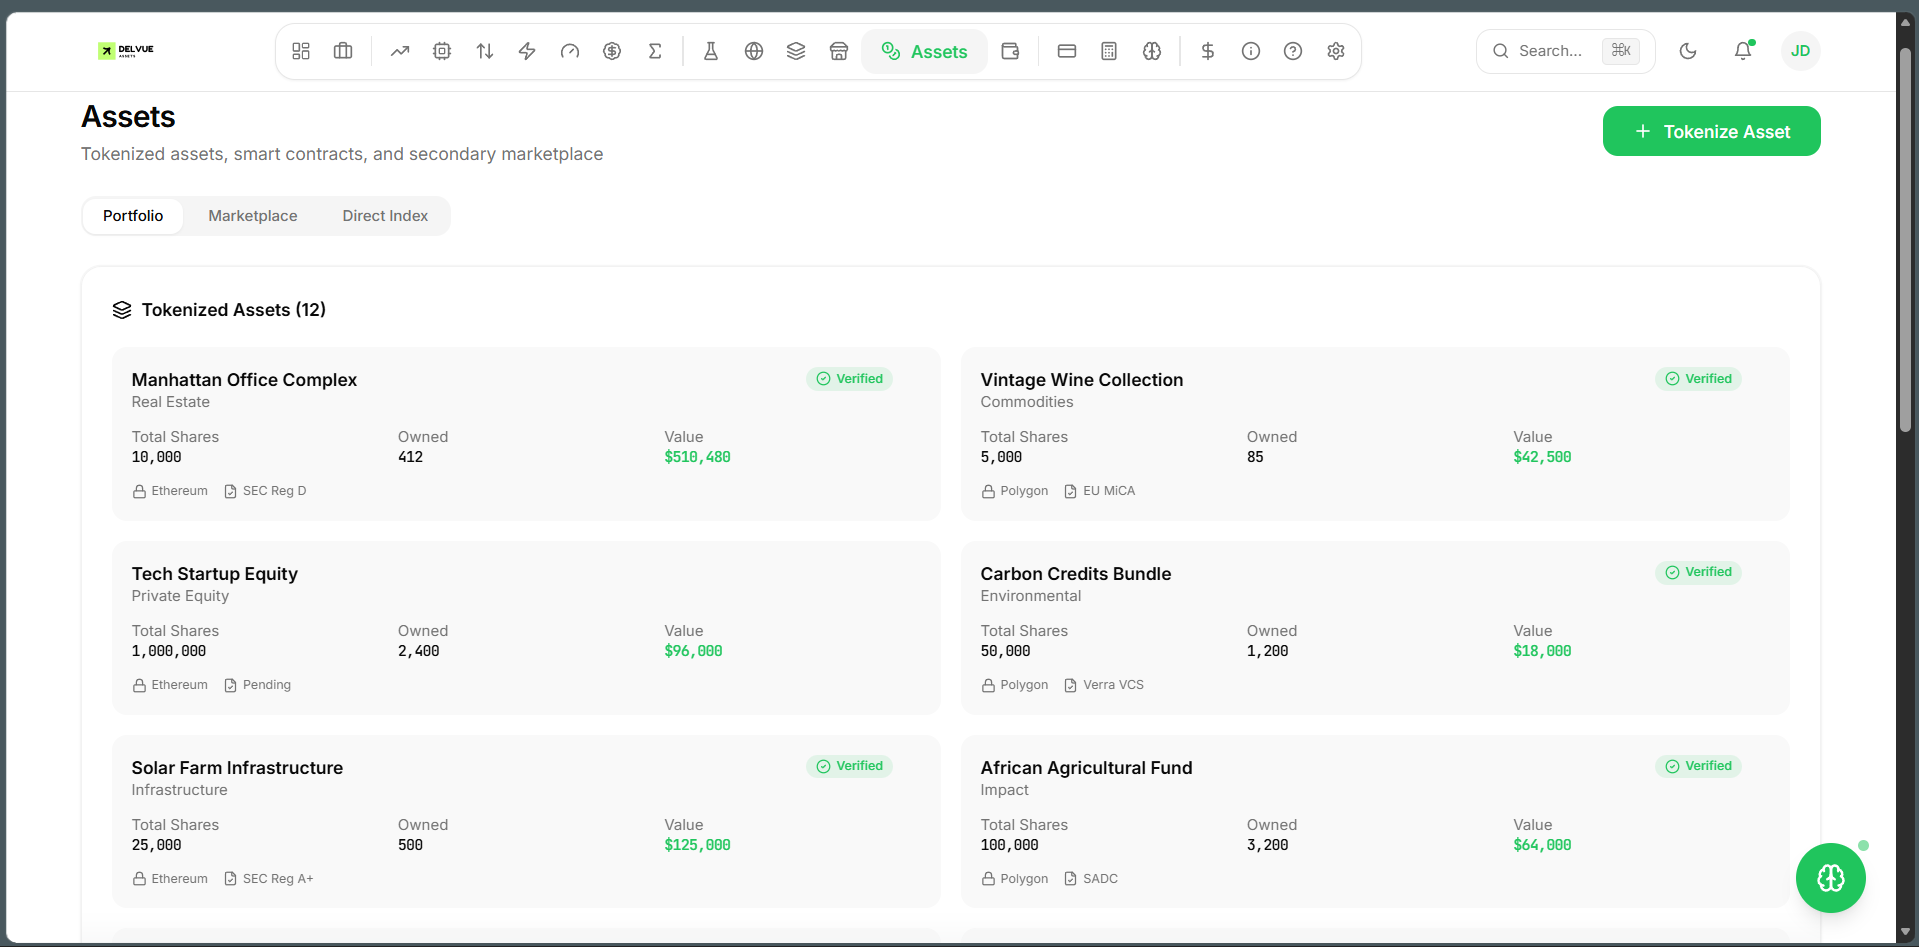Open the CPU chip icon
This screenshot has height=947, width=1919.
coord(442,51)
